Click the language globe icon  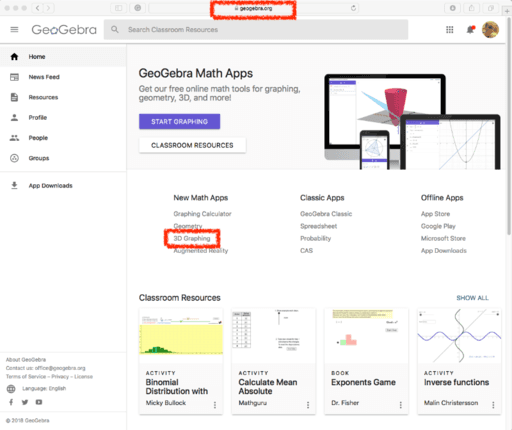tap(11, 389)
